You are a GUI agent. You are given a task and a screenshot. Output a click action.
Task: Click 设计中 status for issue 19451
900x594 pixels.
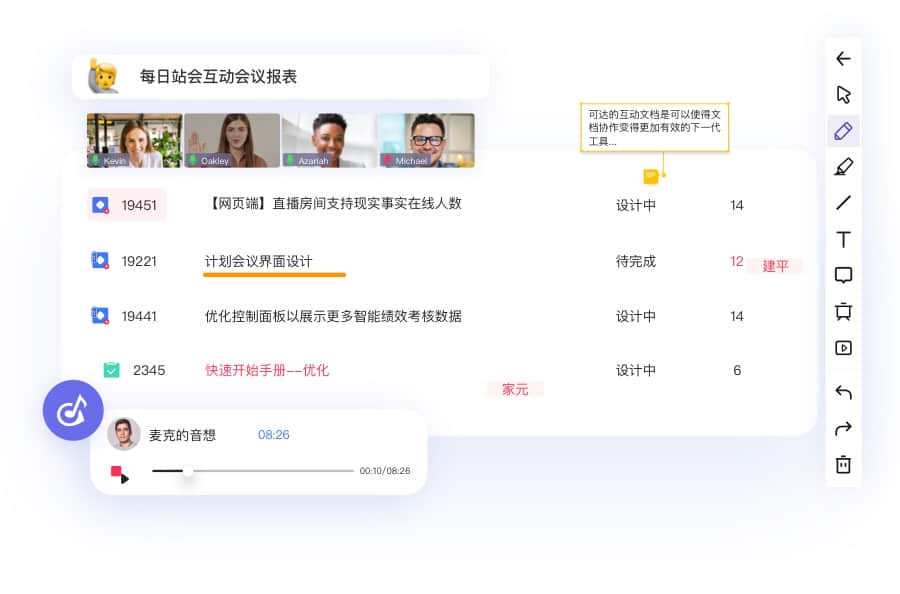click(636, 205)
